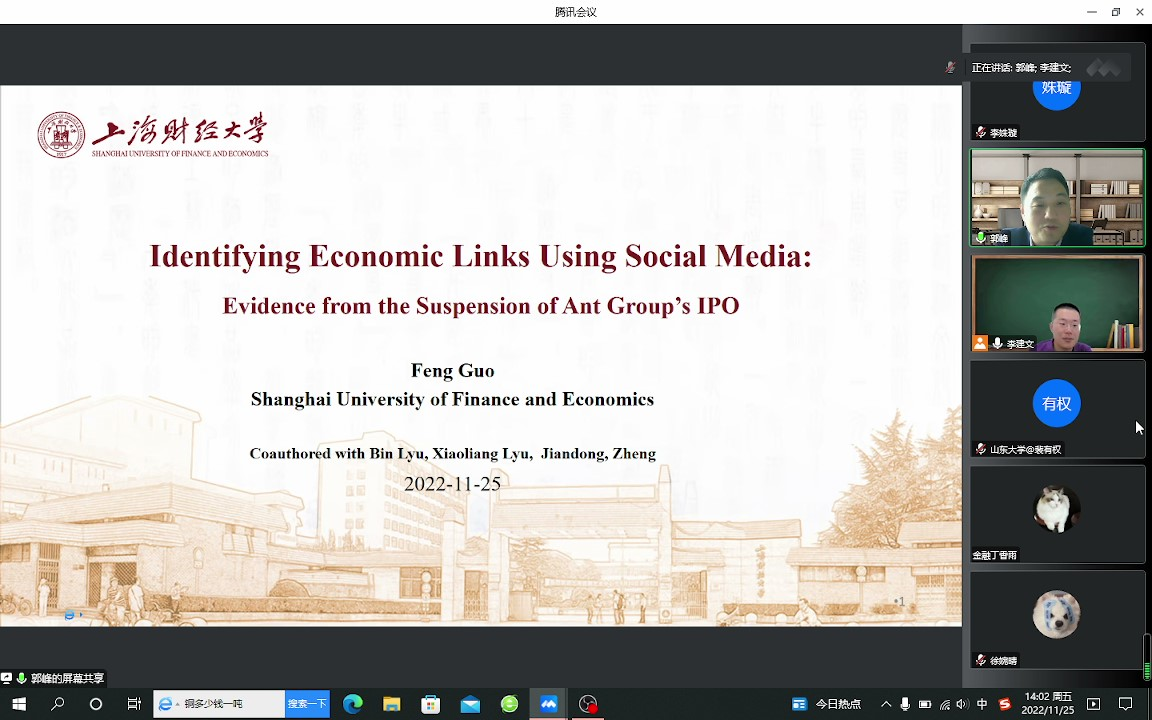Click the tray microphone status icon
Image resolution: width=1152 pixels, height=720 pixels.
(905, 704)
